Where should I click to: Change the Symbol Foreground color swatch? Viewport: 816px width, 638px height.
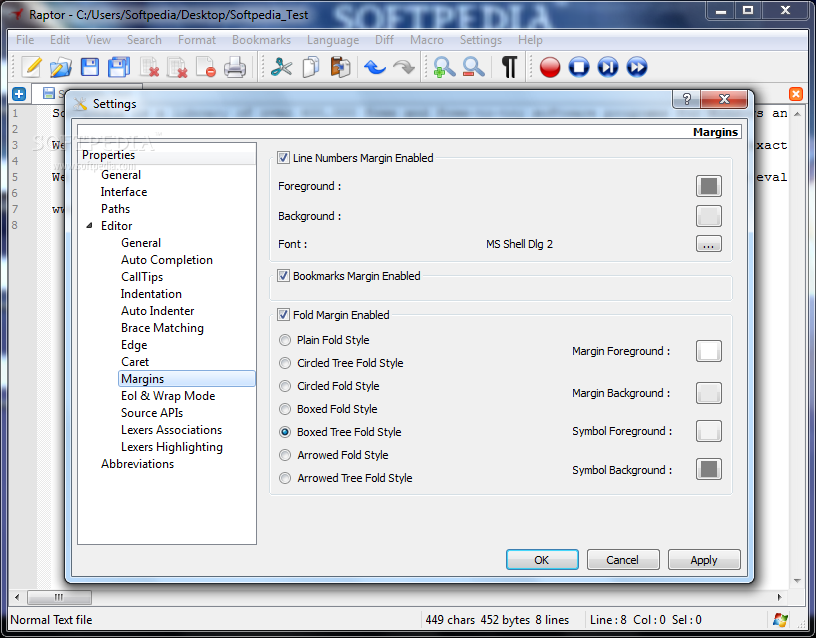(x=709, y=431)
